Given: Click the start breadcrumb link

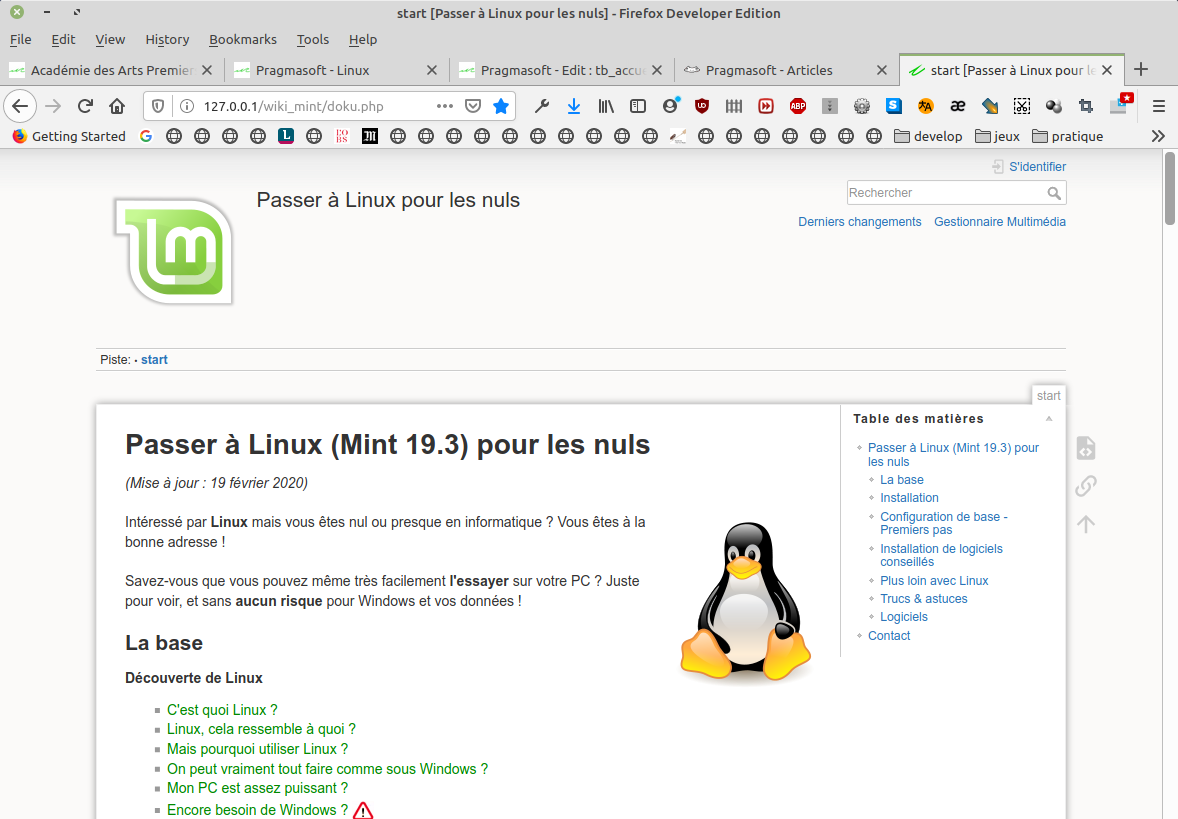Looking at the screenshot, I should pos(154,360).
